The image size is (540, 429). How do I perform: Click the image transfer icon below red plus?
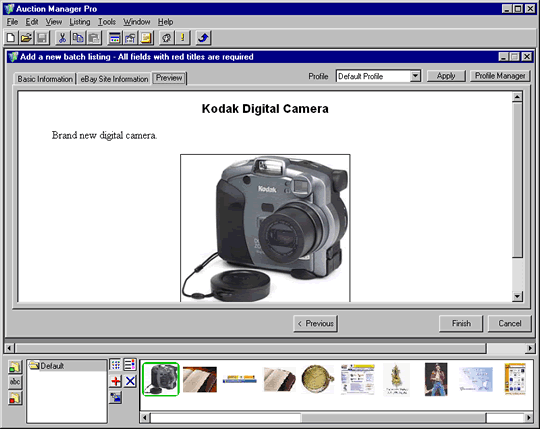point(116,398)
